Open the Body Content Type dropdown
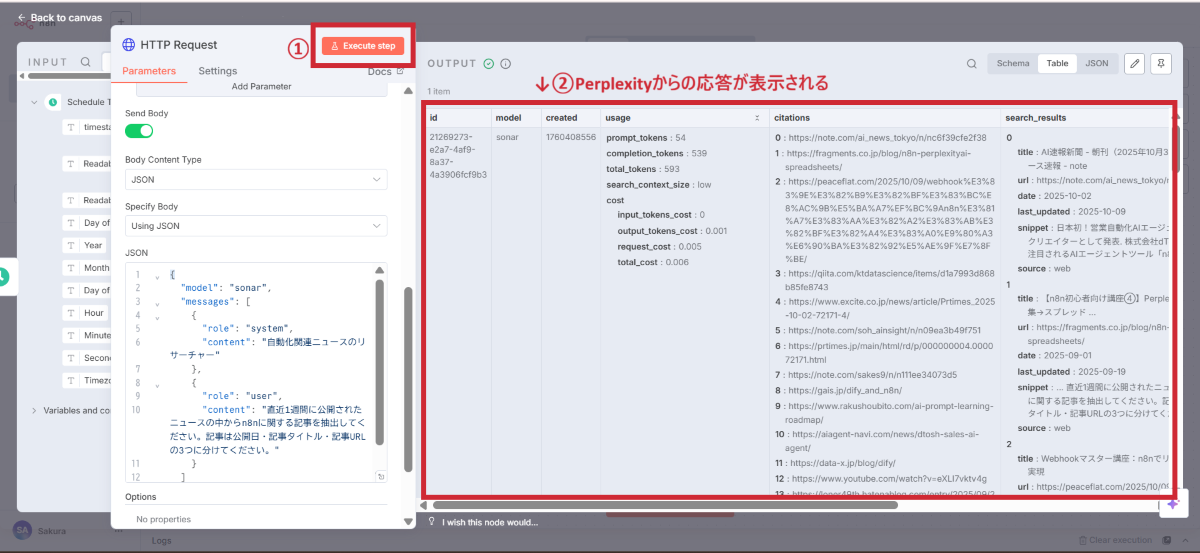 point(256,179)
